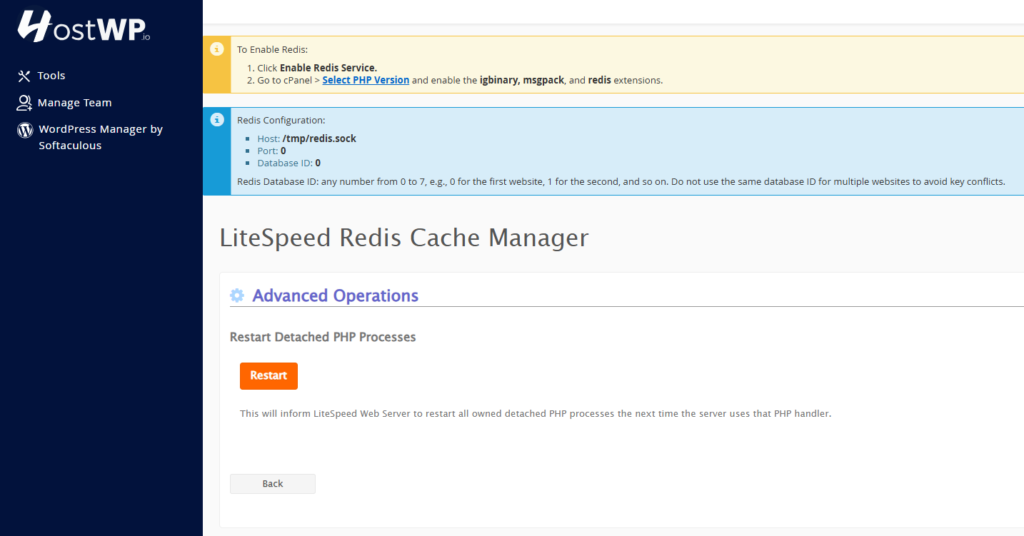Viewport: 1024px width, 536px height.
Task: Follow the Select PHP Version link
Action: coord(366,80)
